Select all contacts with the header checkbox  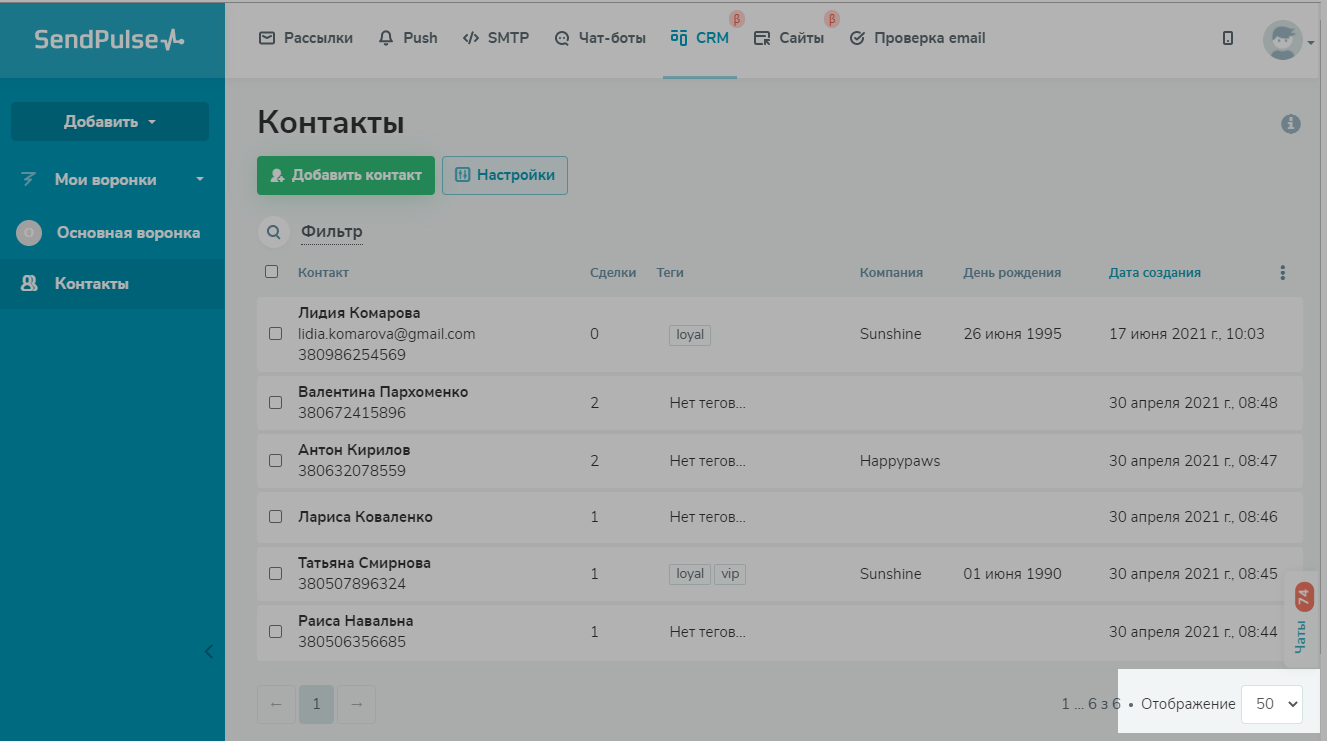273,271
